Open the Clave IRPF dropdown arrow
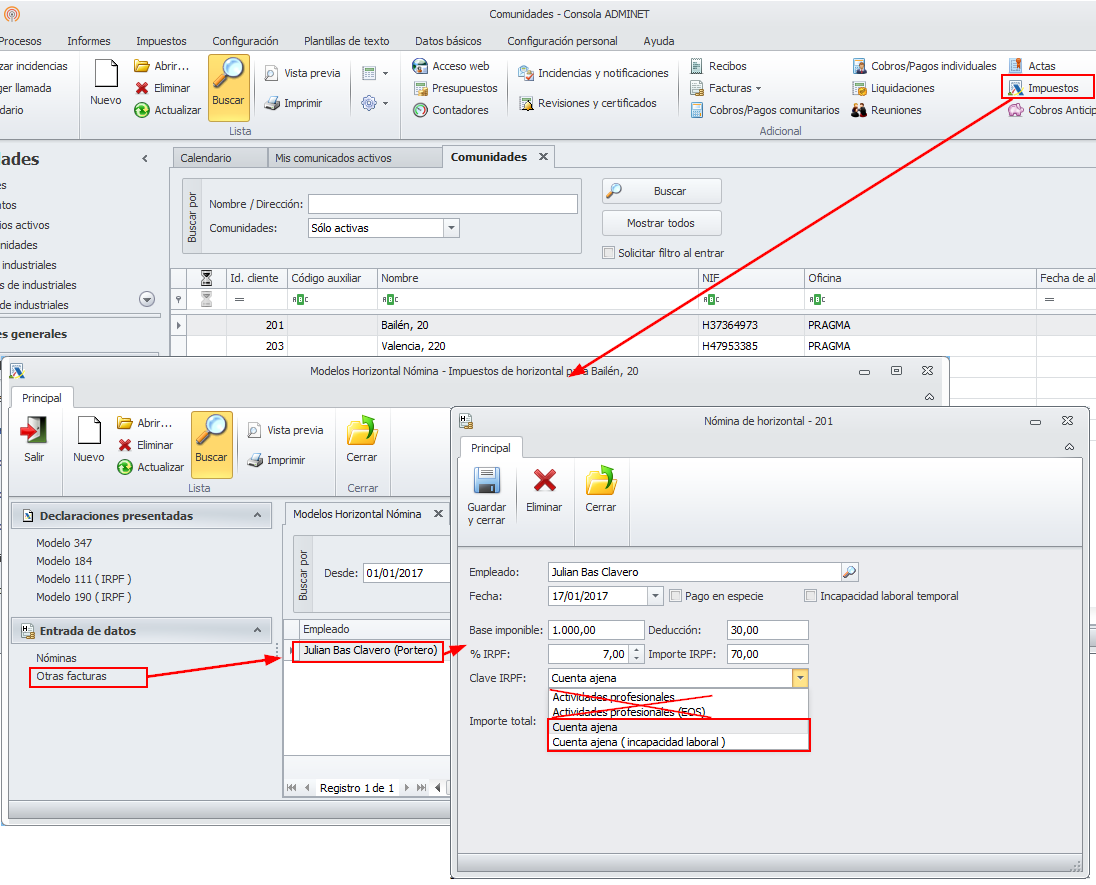 (x=799, y=678)
